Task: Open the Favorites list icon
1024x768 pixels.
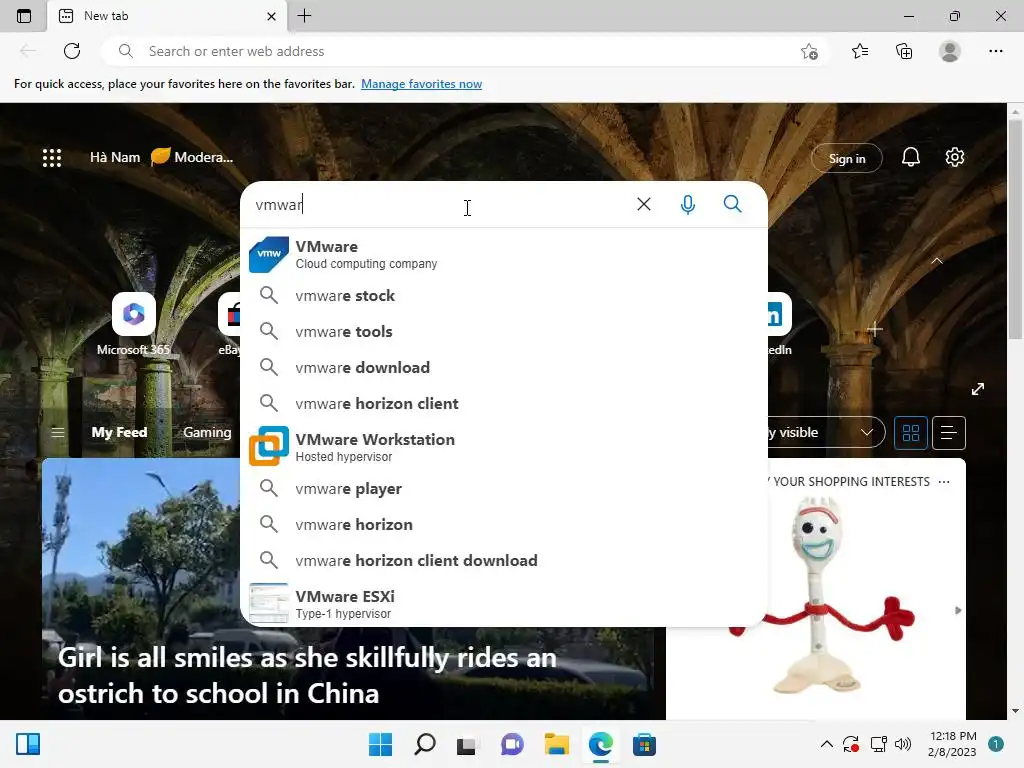Action: 860,51
